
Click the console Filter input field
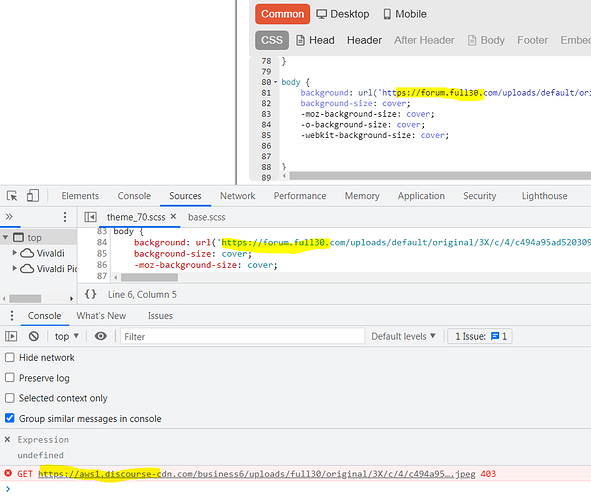point(242,336)
